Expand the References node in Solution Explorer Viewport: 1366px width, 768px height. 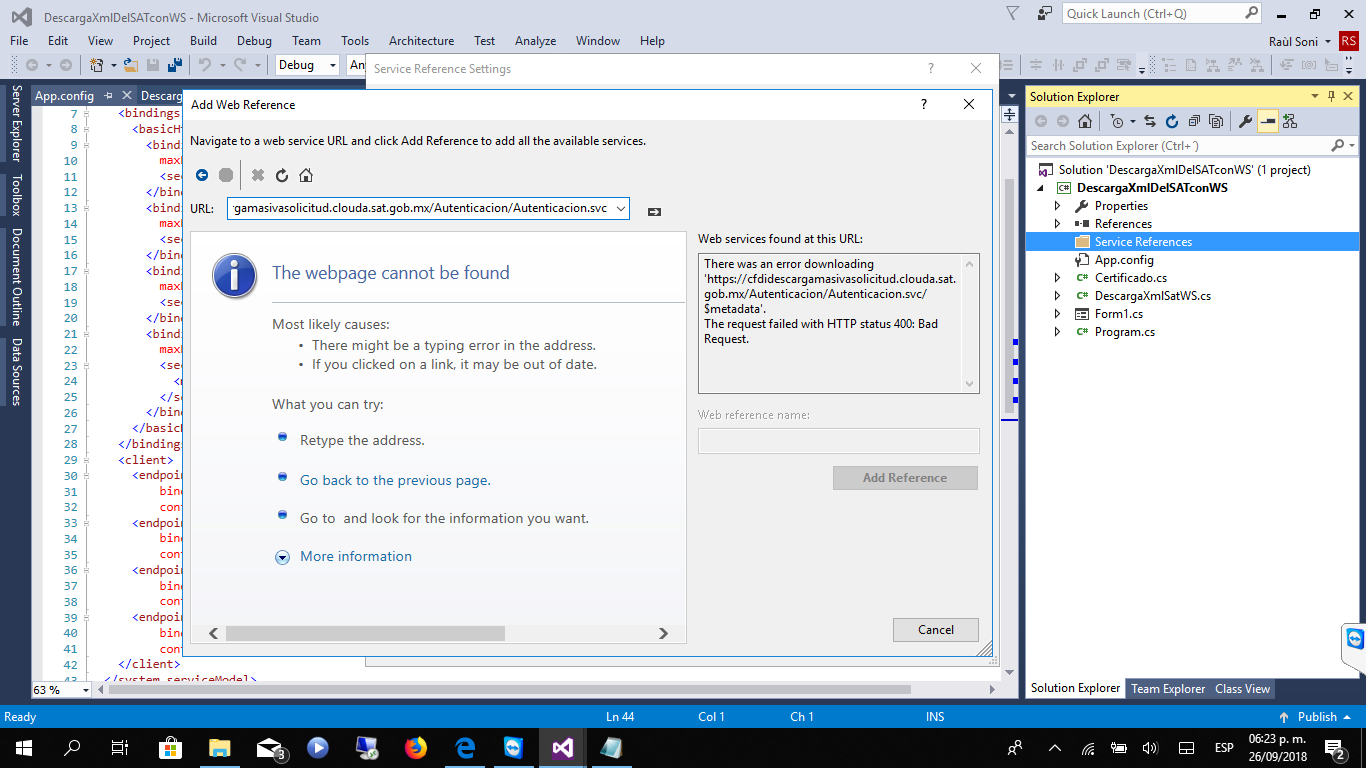[1058, 224]
